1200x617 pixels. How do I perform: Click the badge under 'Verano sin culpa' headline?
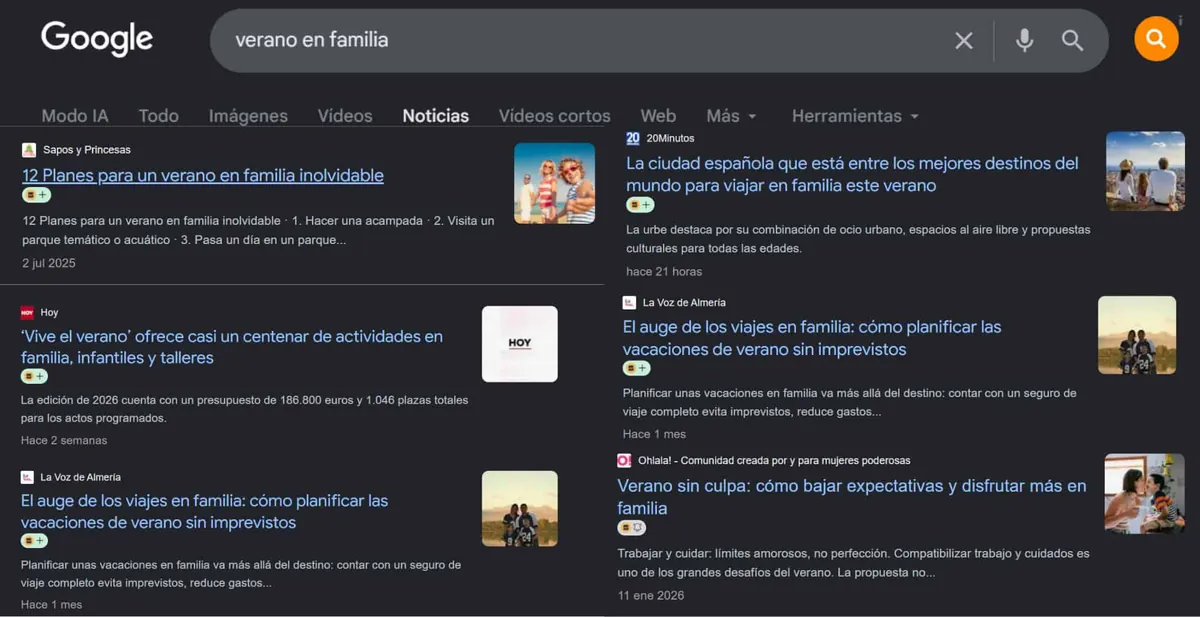[x=631, y=528]
